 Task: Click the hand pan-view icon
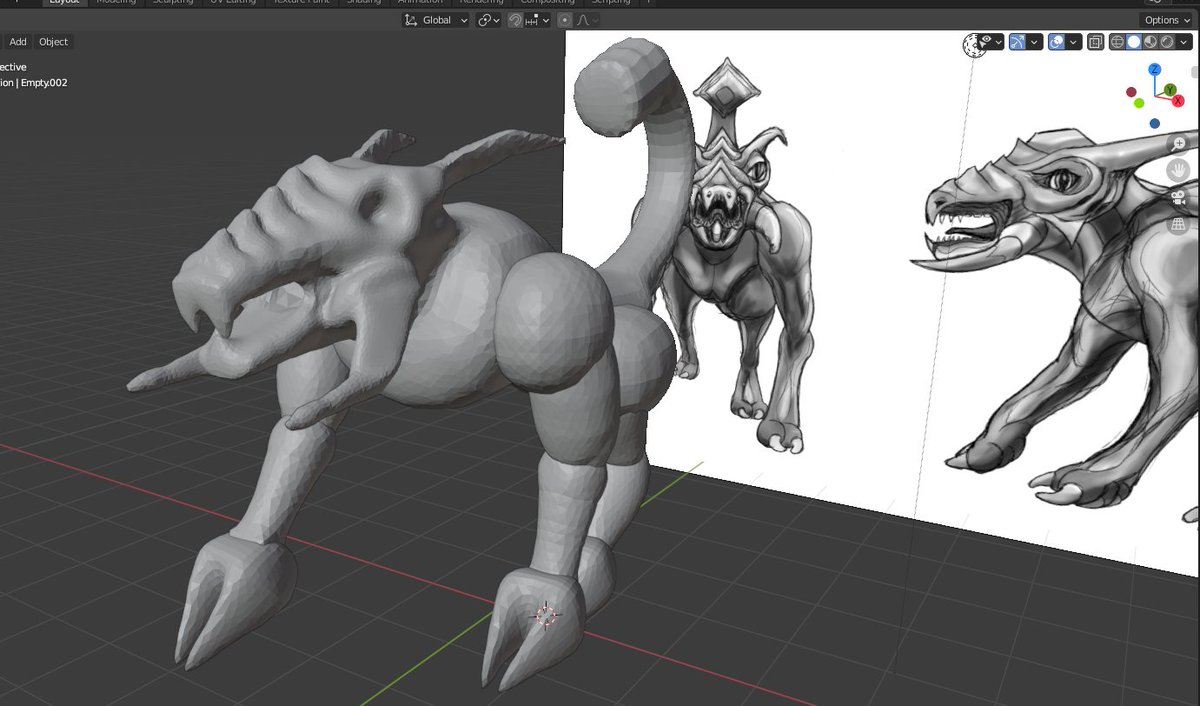(x=1177, y=170)
